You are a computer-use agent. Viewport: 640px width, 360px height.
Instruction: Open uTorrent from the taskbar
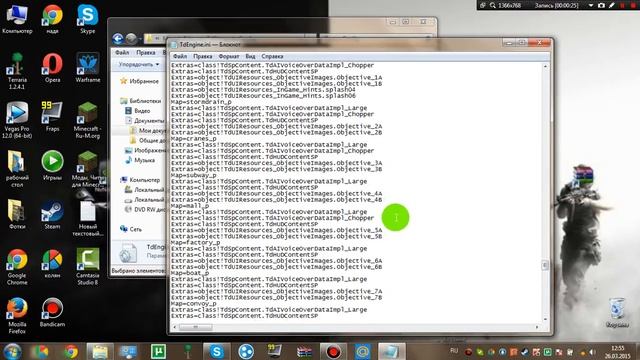158,351
